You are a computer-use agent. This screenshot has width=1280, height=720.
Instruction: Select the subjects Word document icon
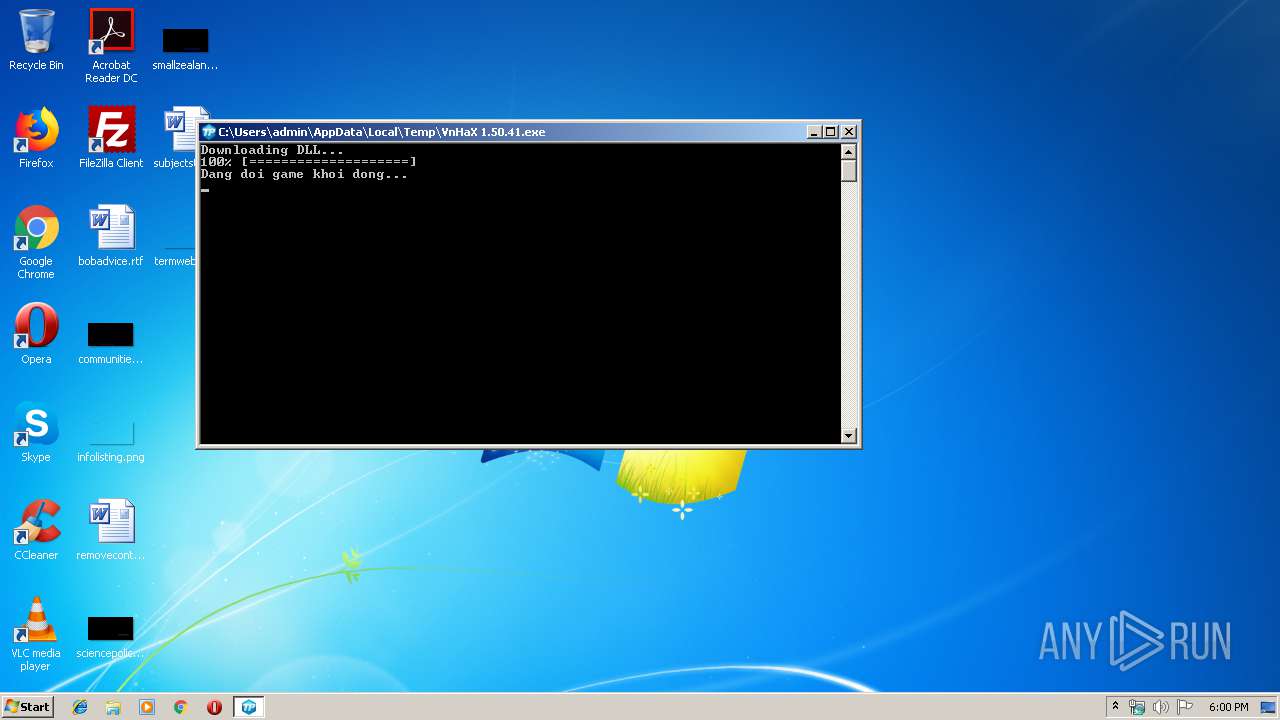coord(180,138)
